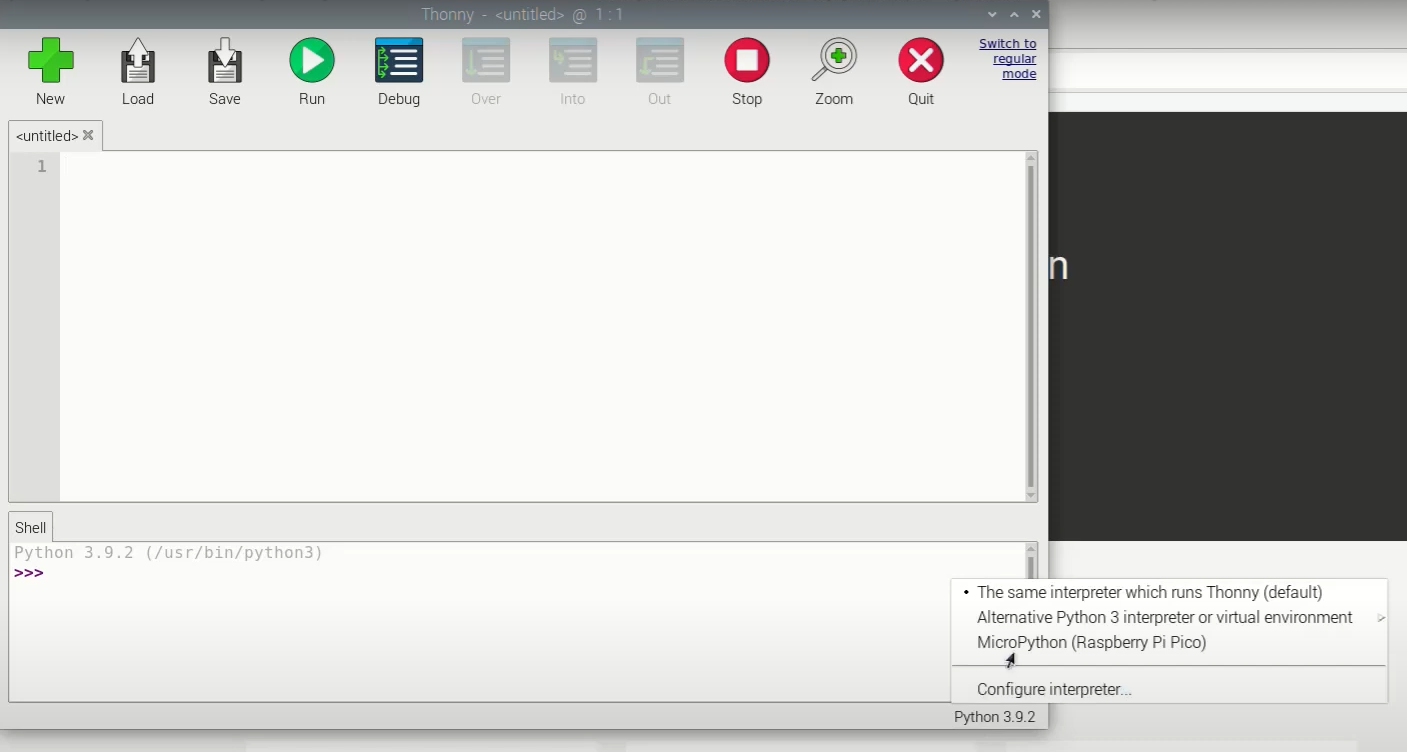Click inside the code editor area
Viewport: 1407px width, 752px height.
(542, 326)
